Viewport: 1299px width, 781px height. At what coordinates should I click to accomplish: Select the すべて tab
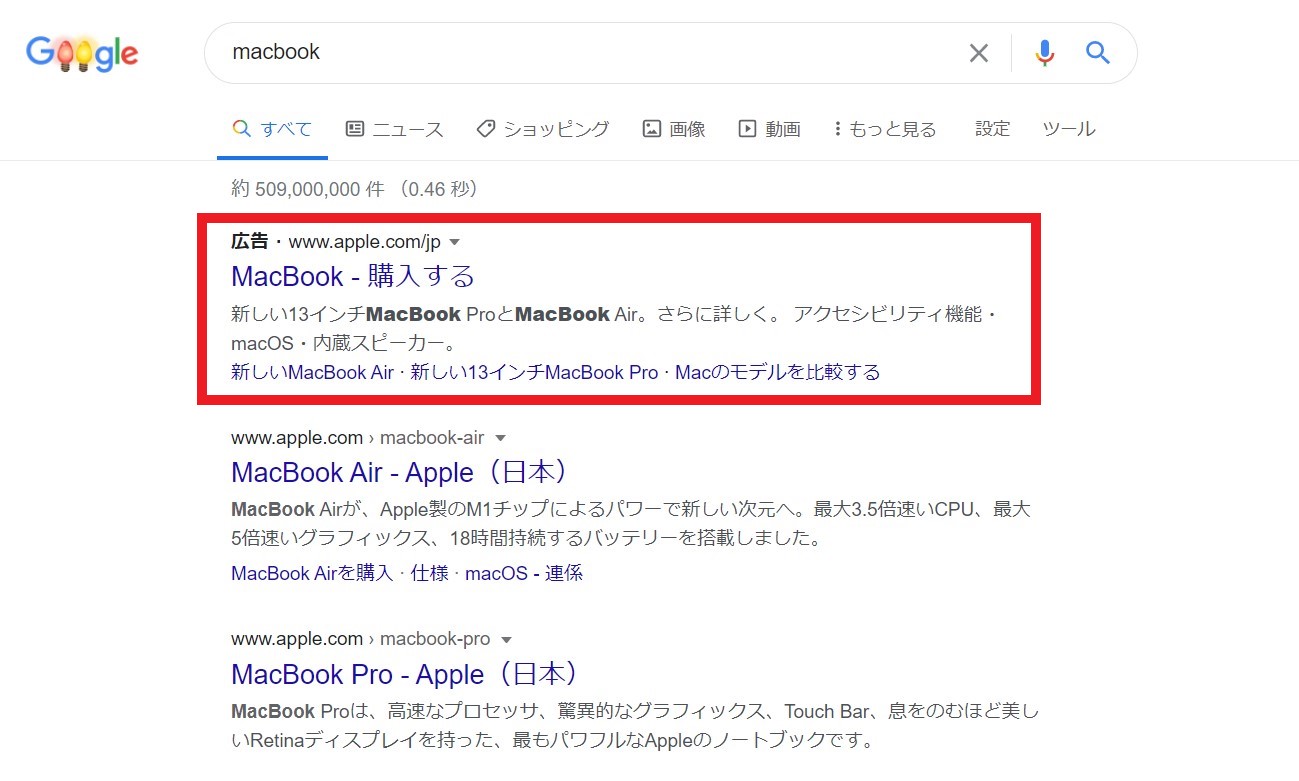(272, 129)
